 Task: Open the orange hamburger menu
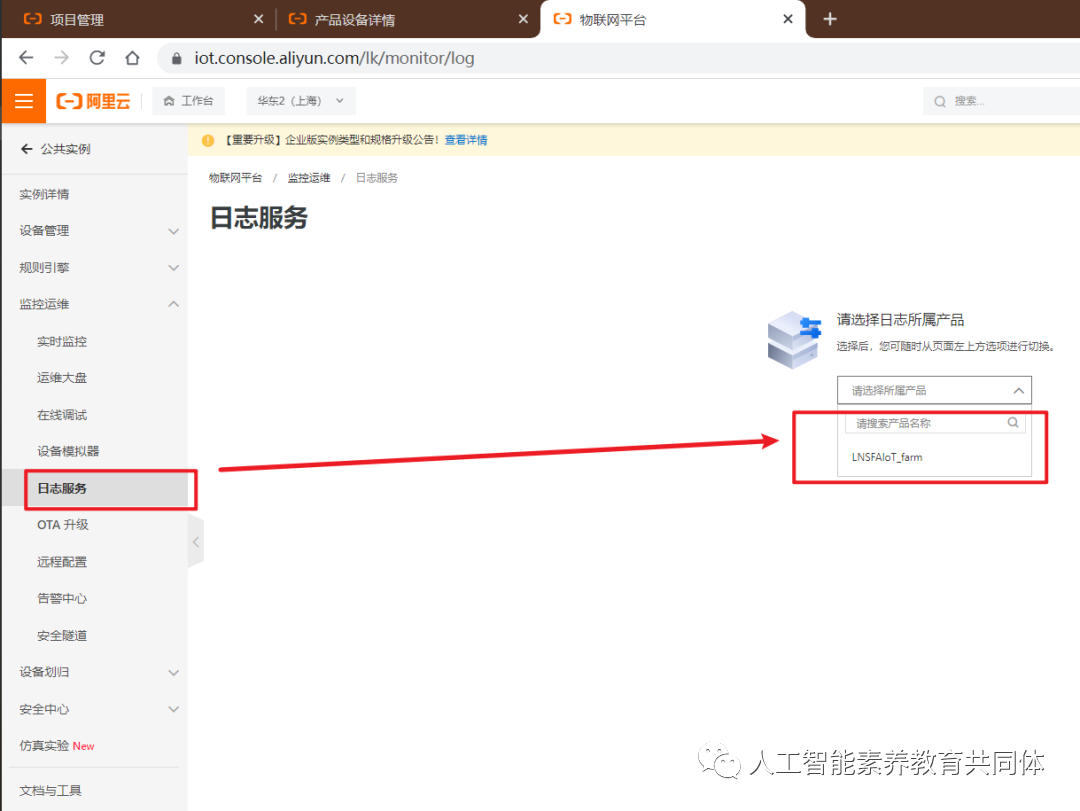24,101
